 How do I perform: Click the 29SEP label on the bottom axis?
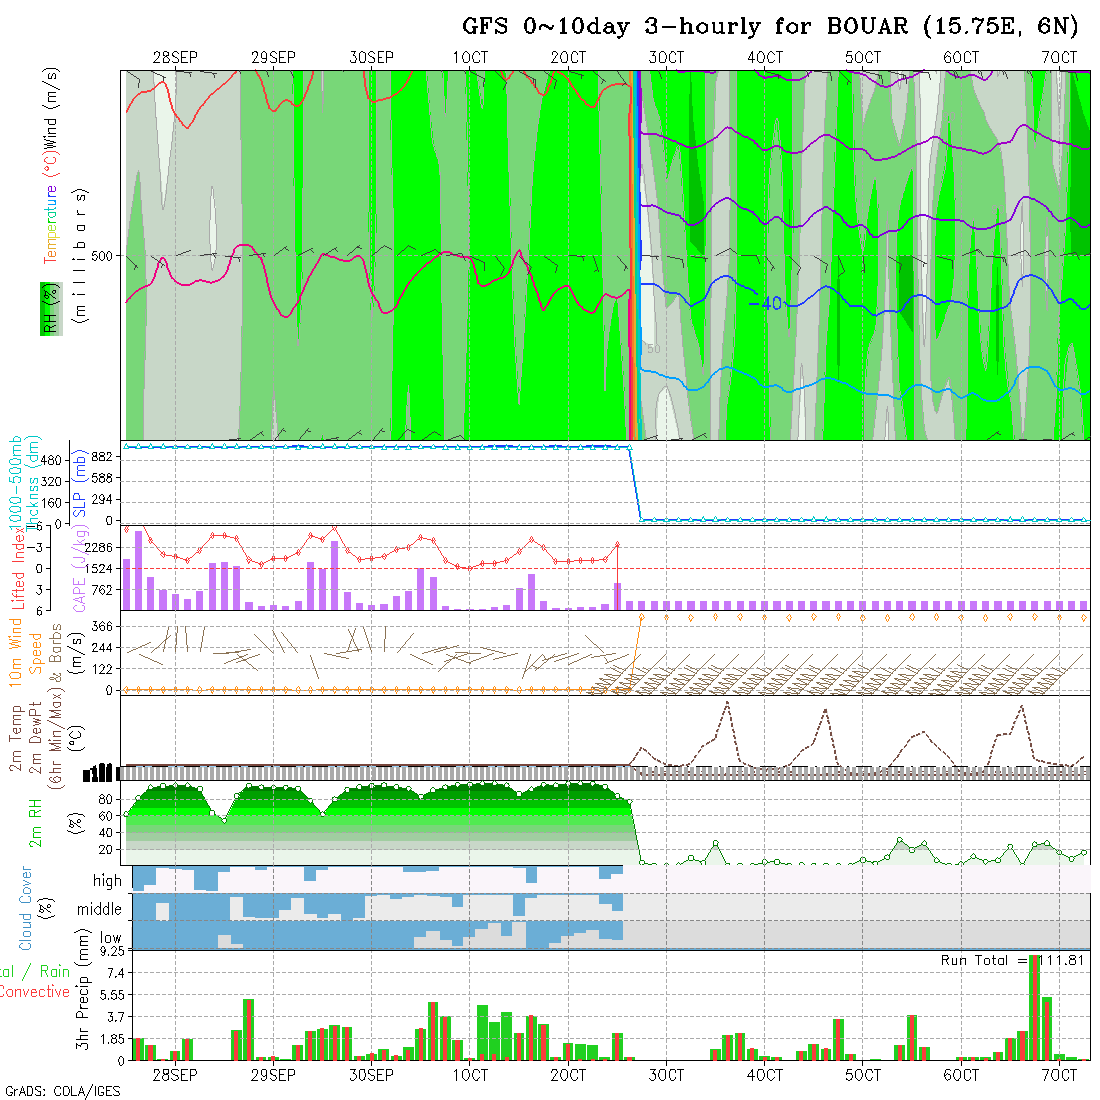pos(273,1075)
